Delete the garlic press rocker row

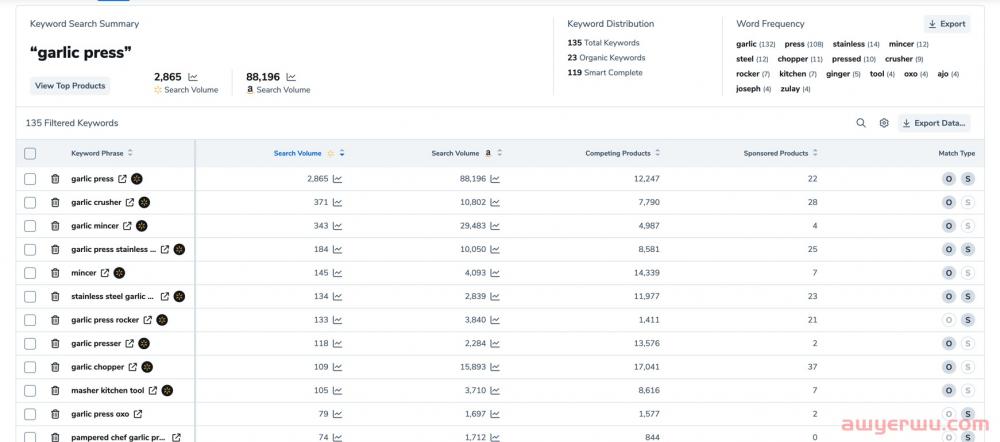pos(55,320)
